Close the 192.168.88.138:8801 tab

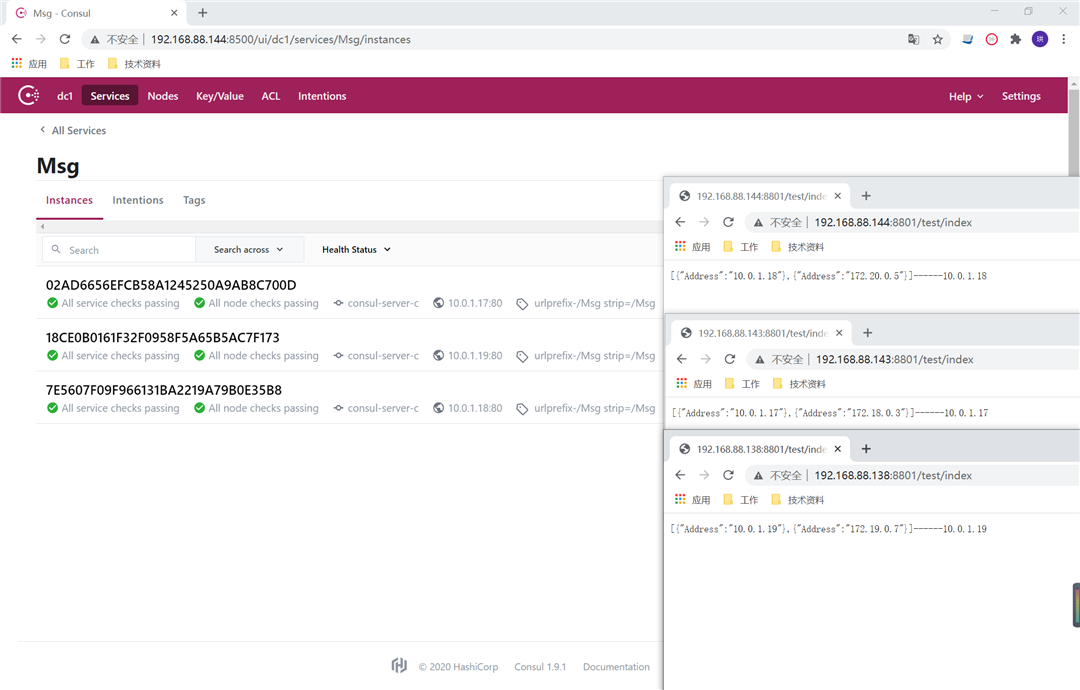click(838, 449)
